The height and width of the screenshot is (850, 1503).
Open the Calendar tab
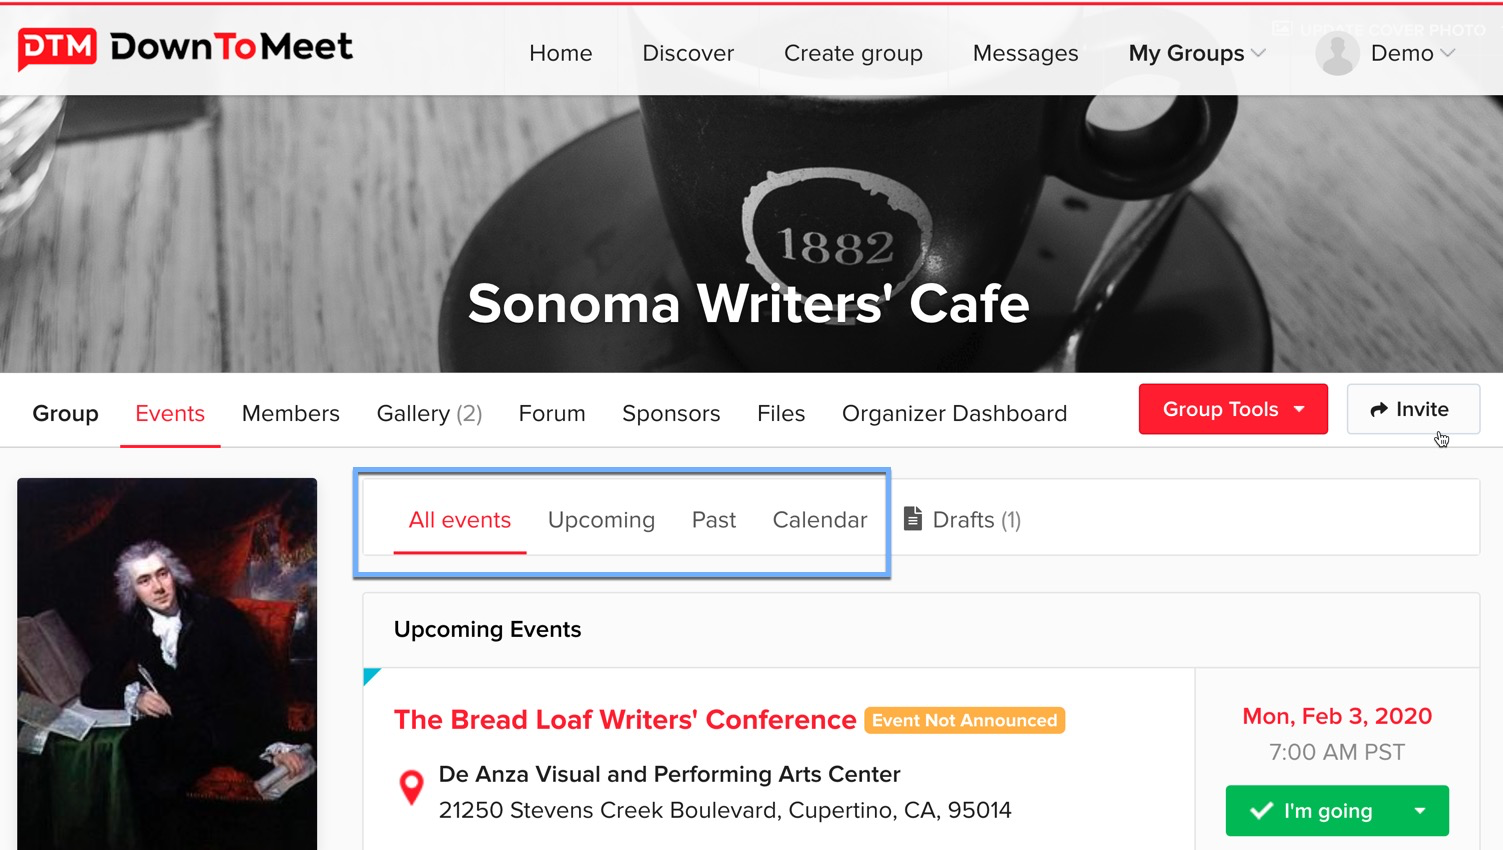click(x=819, y=520)
